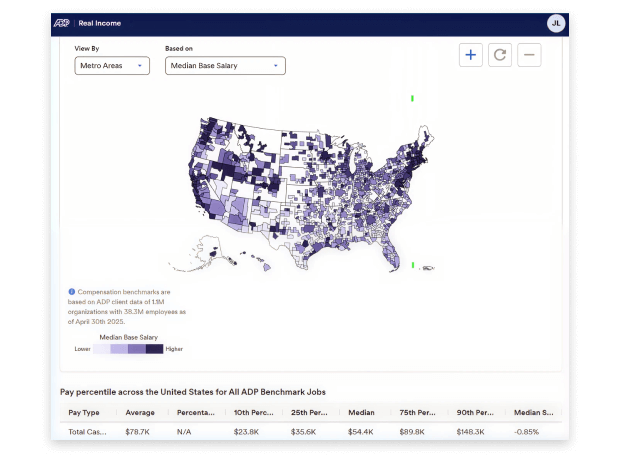This screenshot has width=620, height=455.
Task: Click the $23.8K table value
Action: pos(246,432)
